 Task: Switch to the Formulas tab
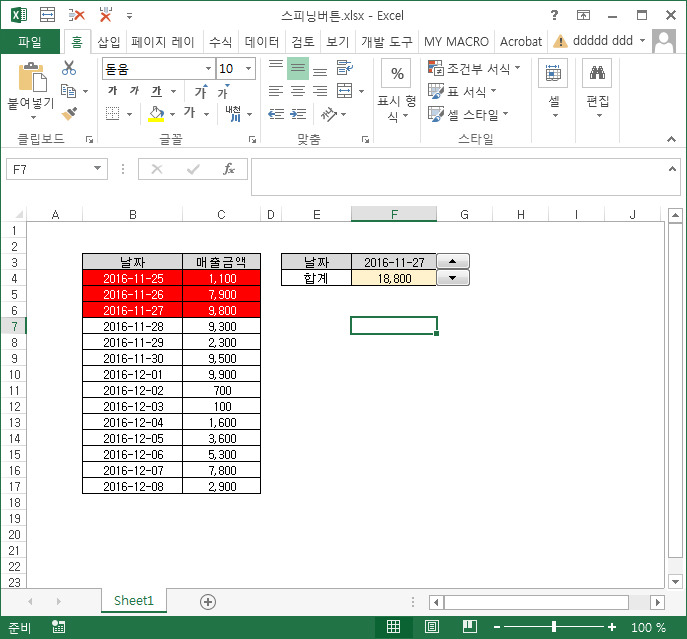pyautogui.click(x=220, y=42)
